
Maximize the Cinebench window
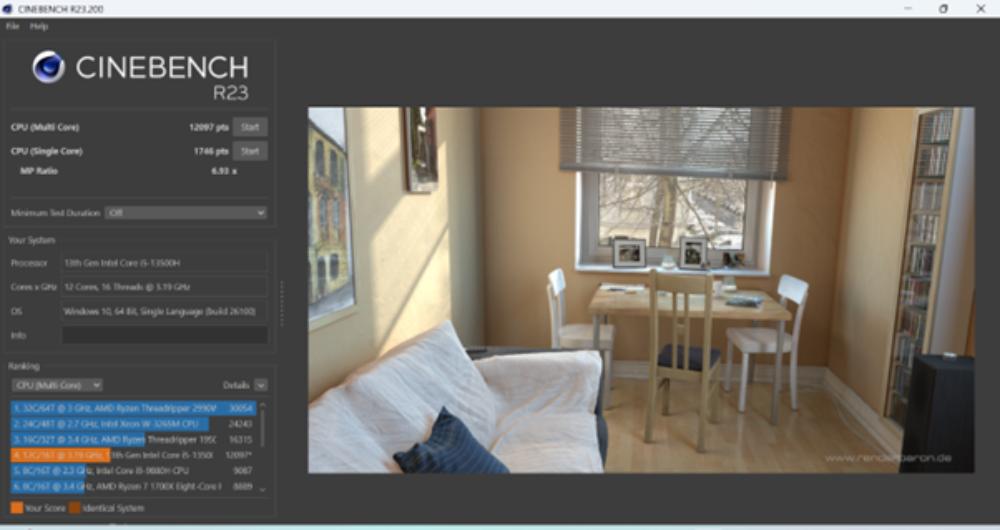click(x=943, y=9)
